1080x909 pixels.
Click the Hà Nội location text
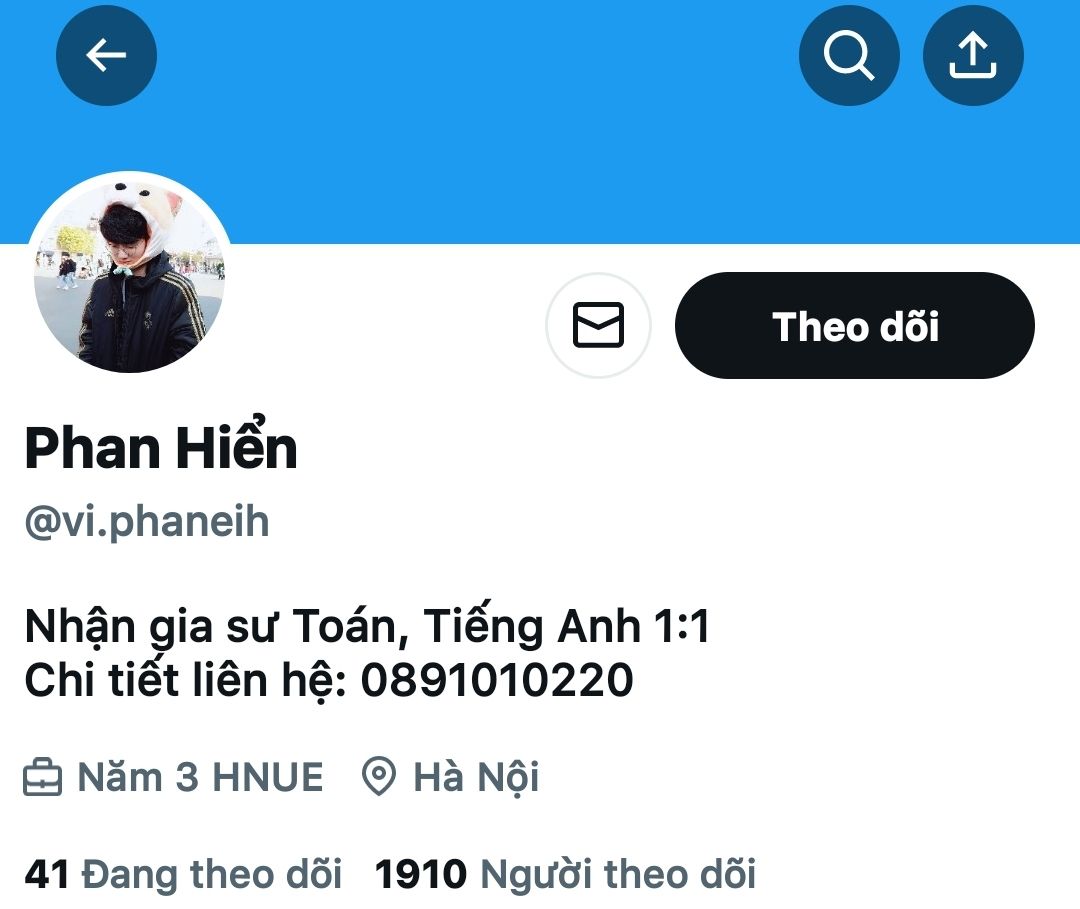point(476,777)
